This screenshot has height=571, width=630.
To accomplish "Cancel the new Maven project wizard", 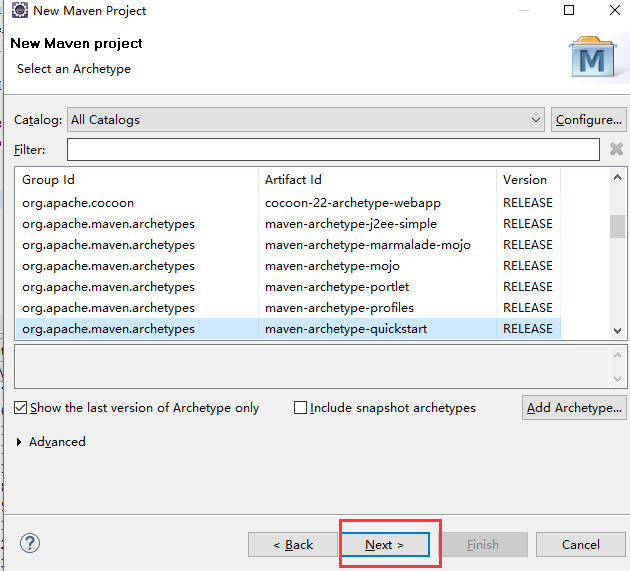I will pyautogui.click(x=581, y=544).
